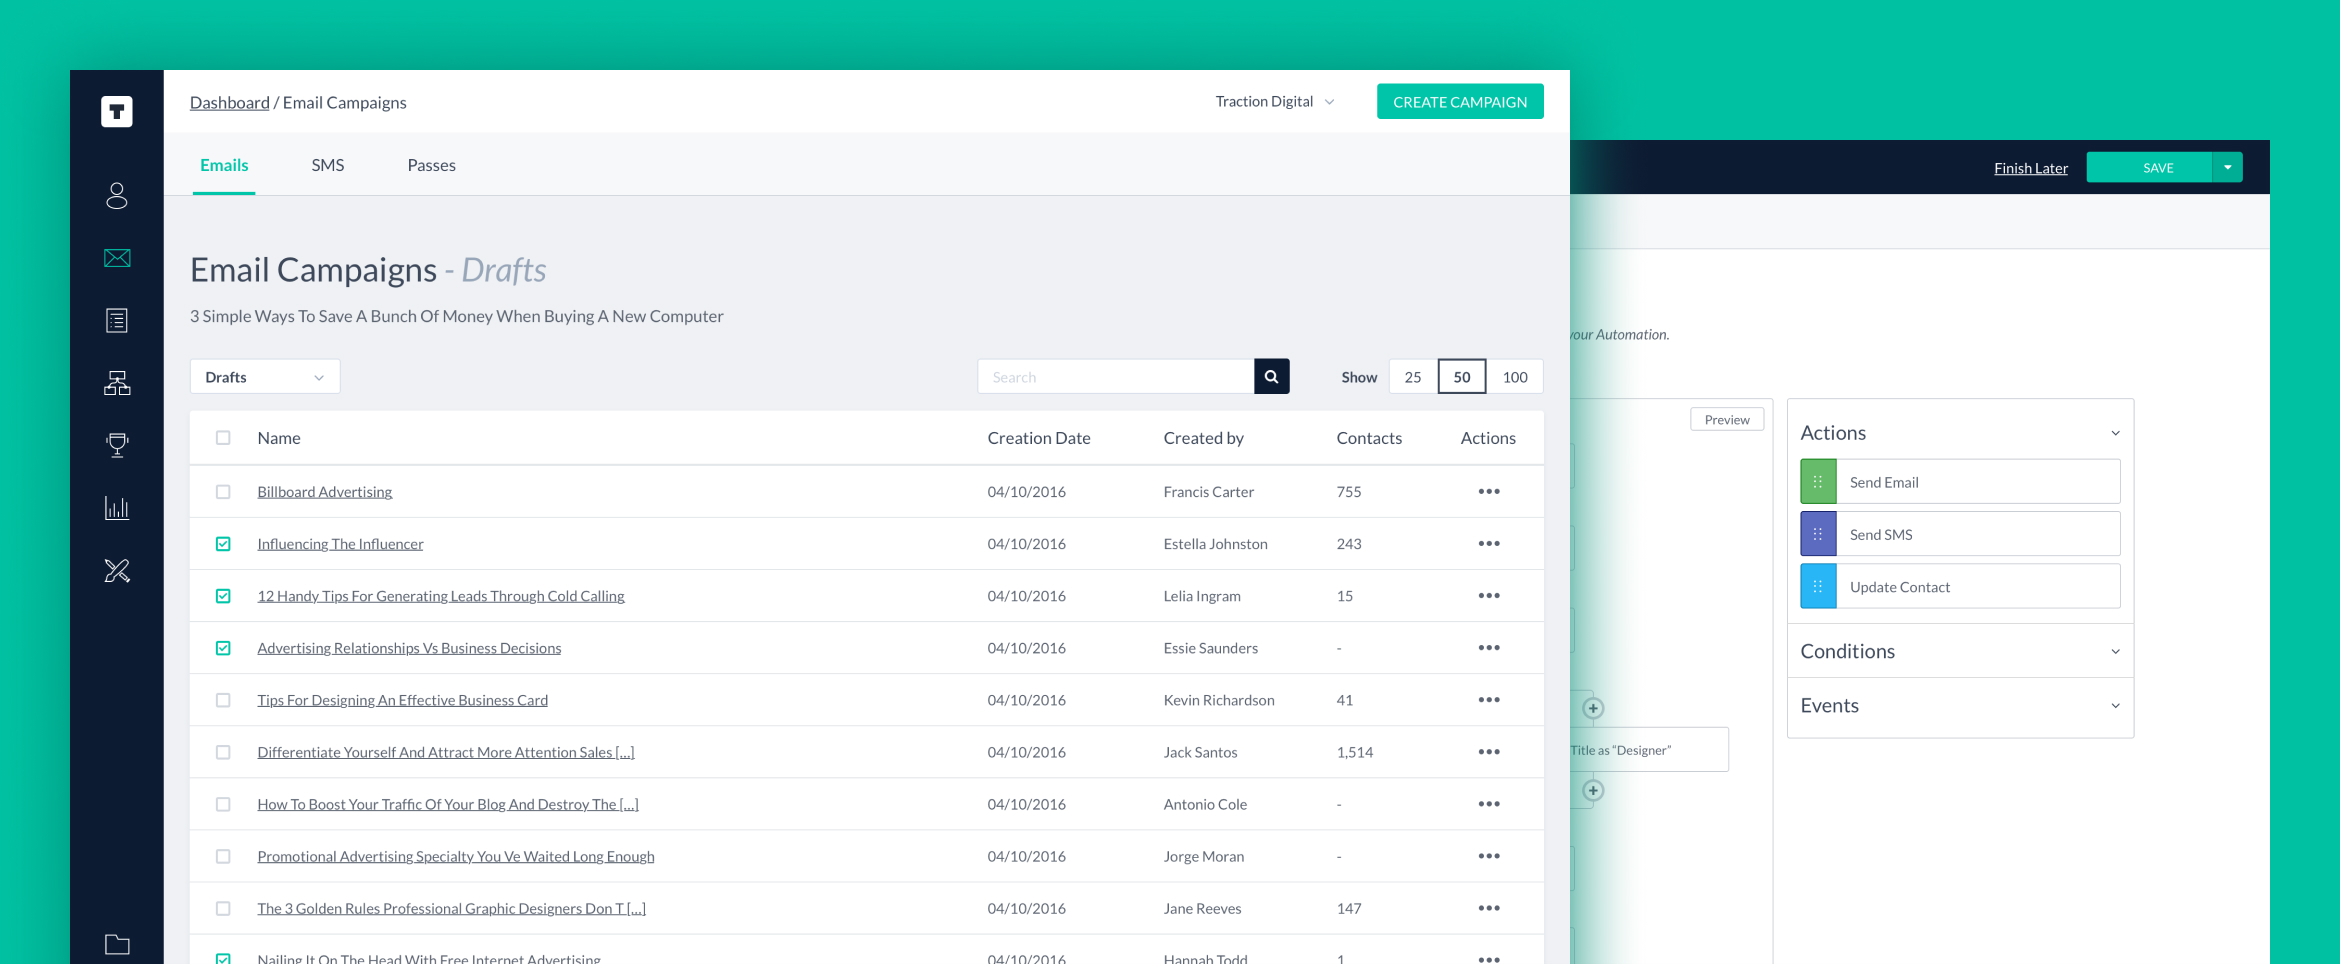This screenshot has width=2340, height=964.
Task: Click the Contacts column header
Action: pos(1369,438)
